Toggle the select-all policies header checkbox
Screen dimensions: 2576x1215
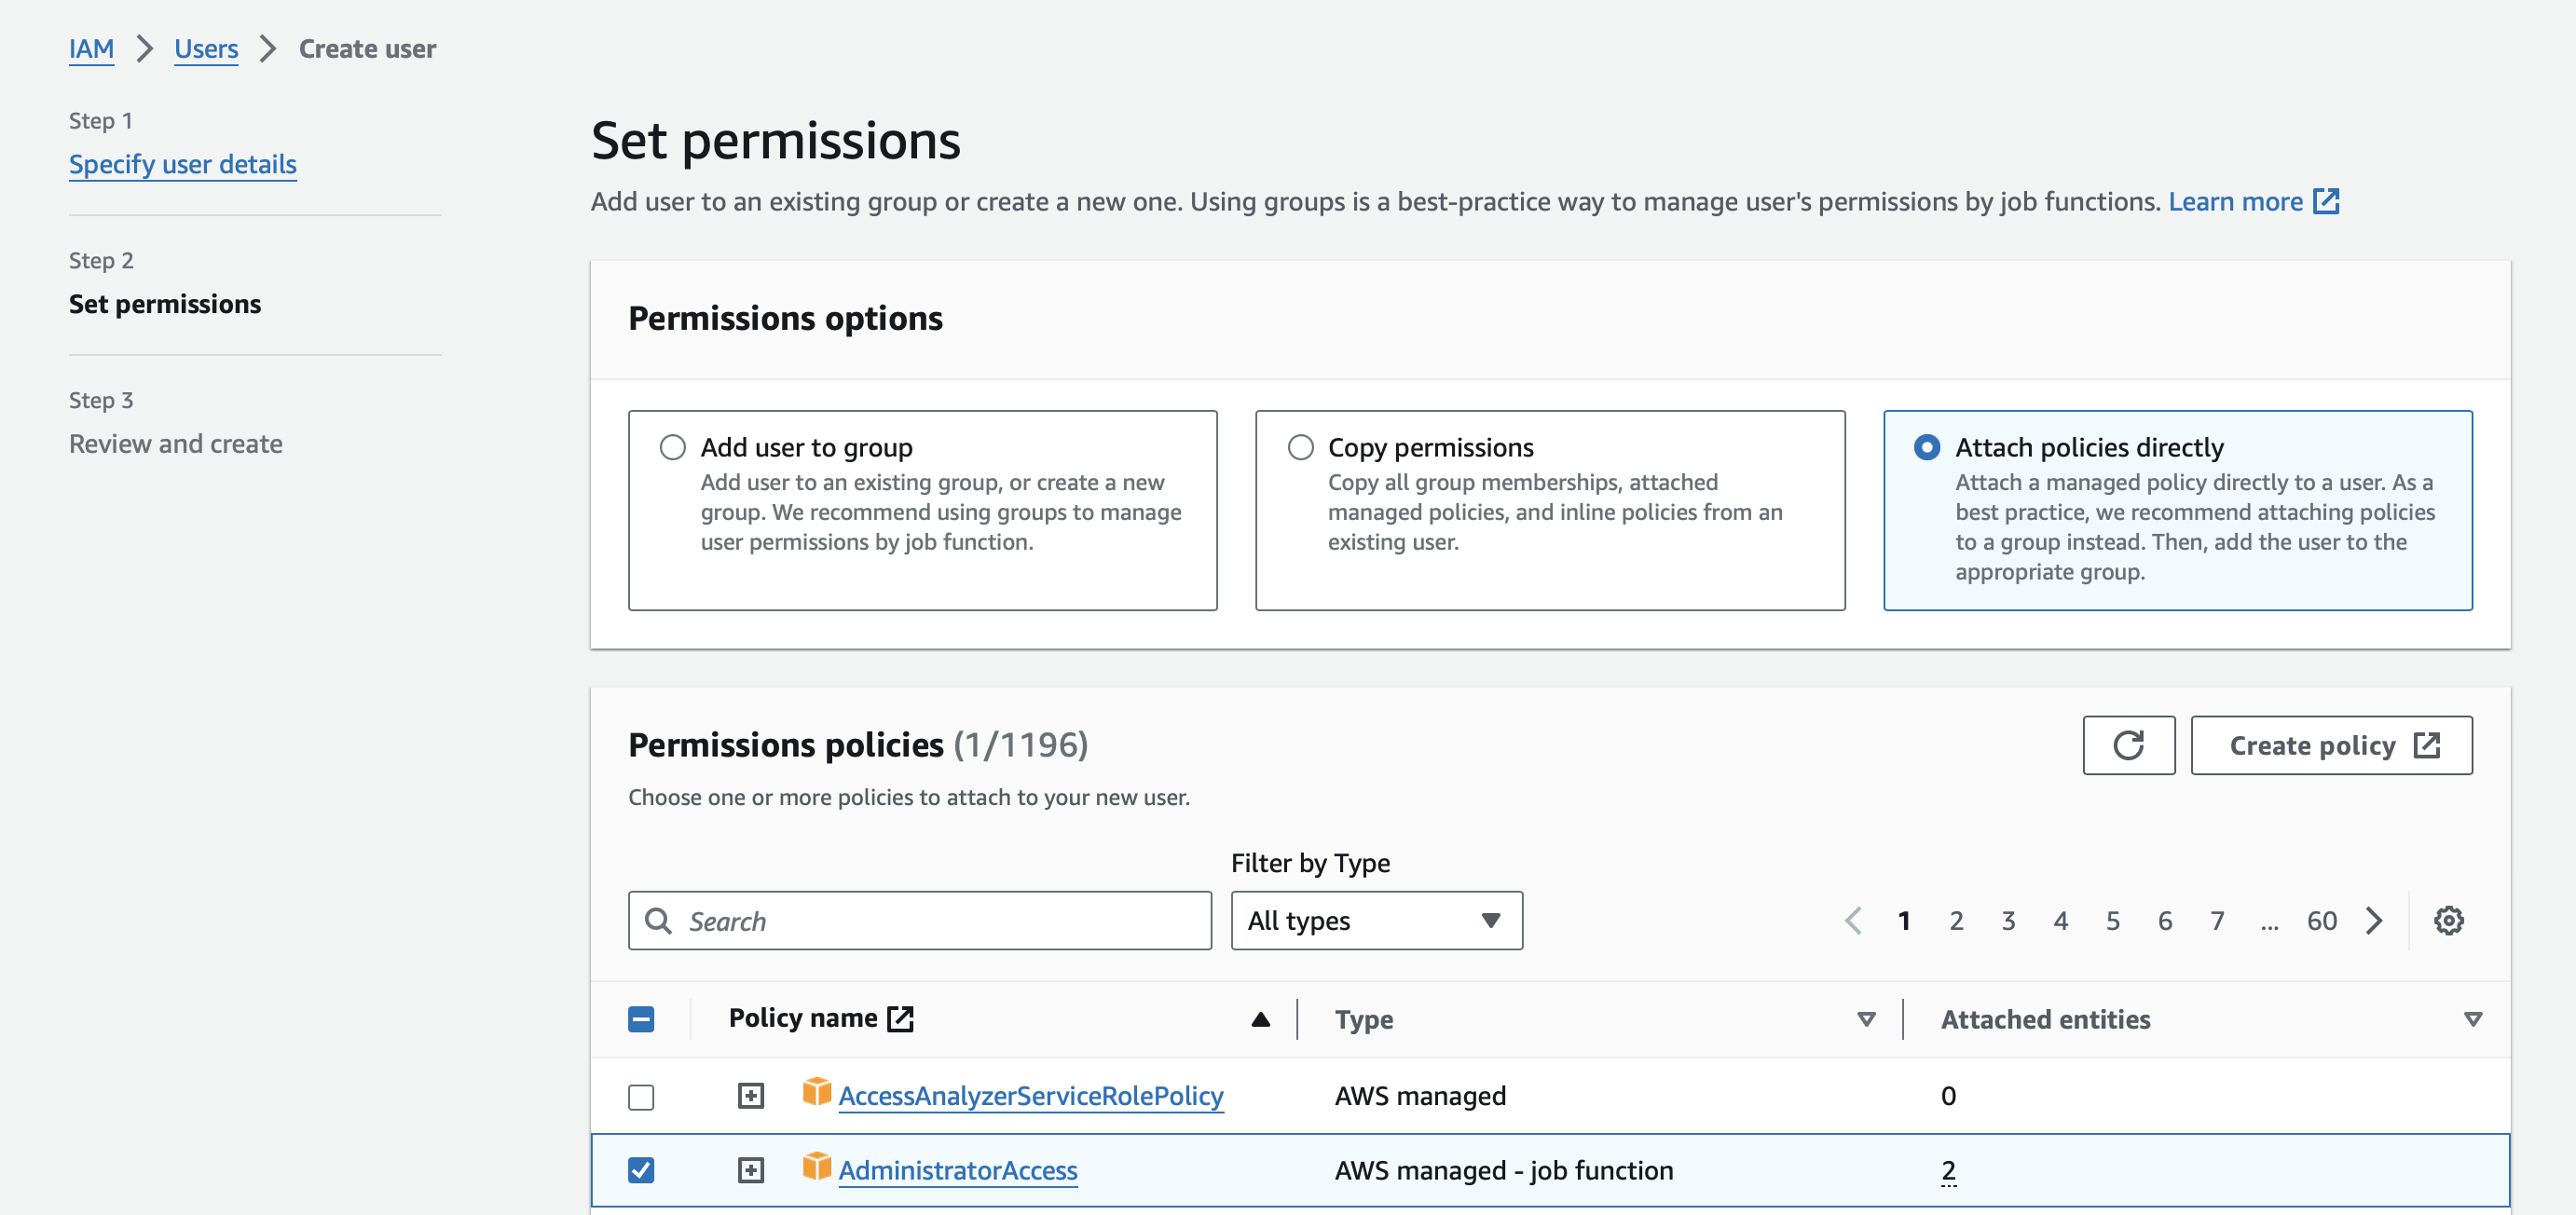click(x=641, y=1019)
